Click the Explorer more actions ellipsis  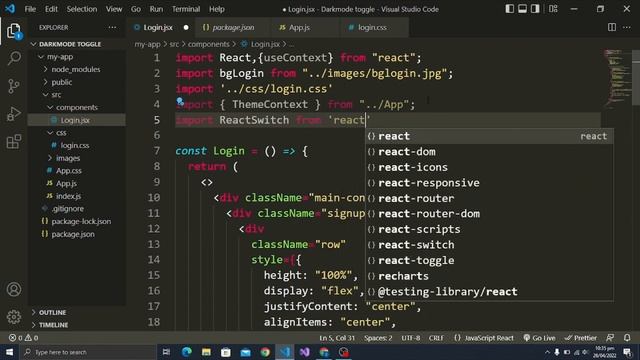coord(112,27)
